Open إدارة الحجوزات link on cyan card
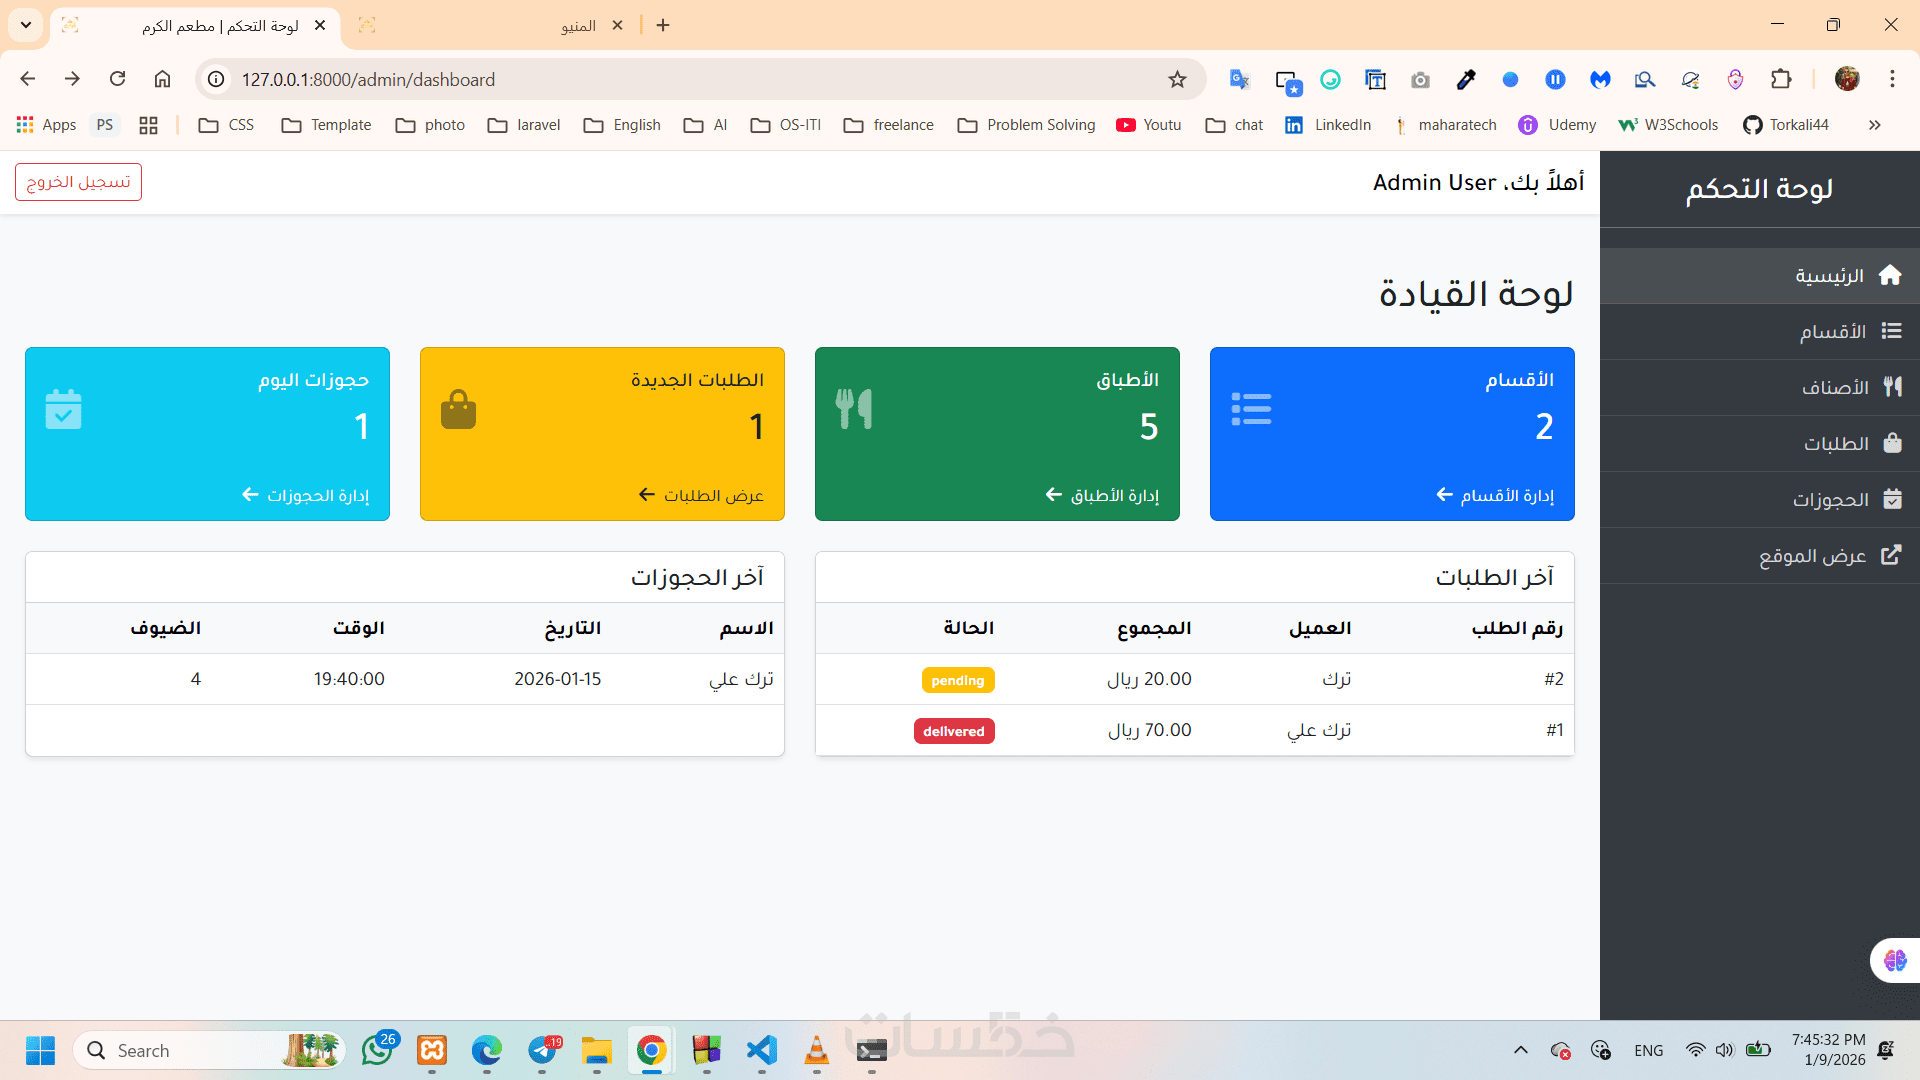Image resolution: width=1920 pixels, height=1080 pixels. click(x=306, y=495)
